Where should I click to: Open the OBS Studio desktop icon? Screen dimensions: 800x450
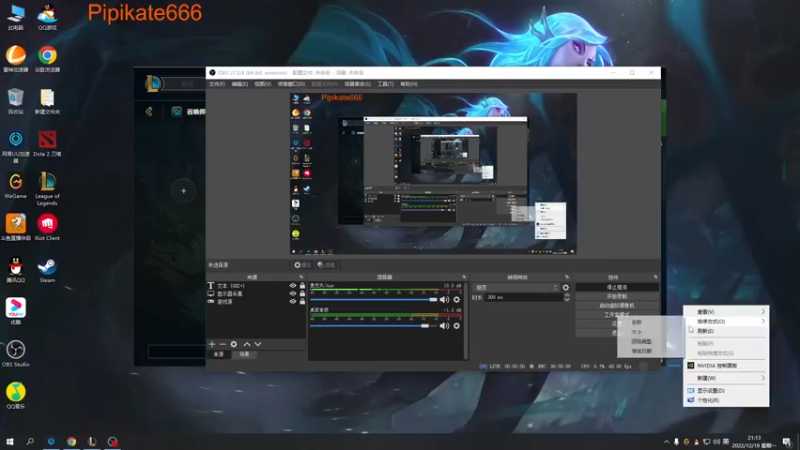[x=15, y=354]
